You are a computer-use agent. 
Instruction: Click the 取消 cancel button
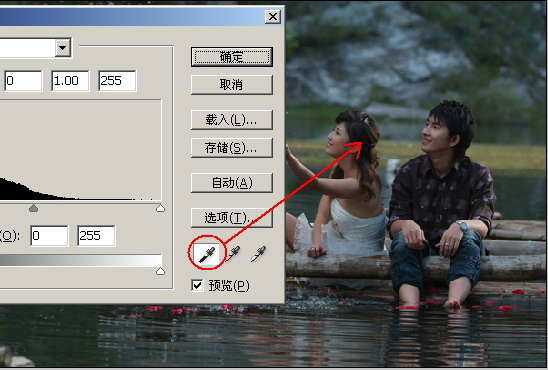pyautogui.click(x=232, y=85)
